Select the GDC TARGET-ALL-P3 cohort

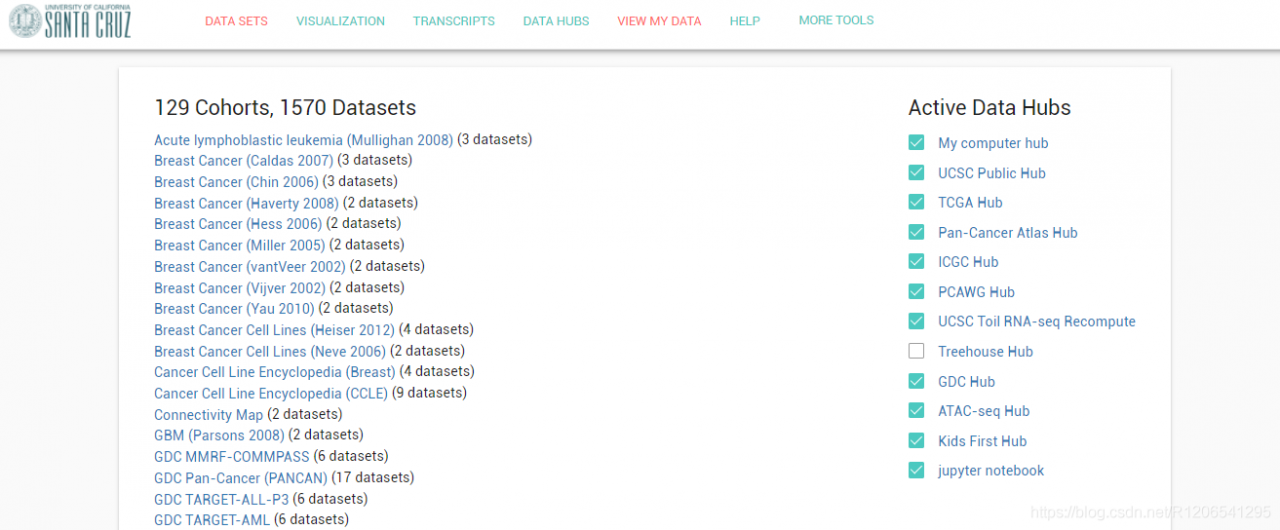pos(221,499)
